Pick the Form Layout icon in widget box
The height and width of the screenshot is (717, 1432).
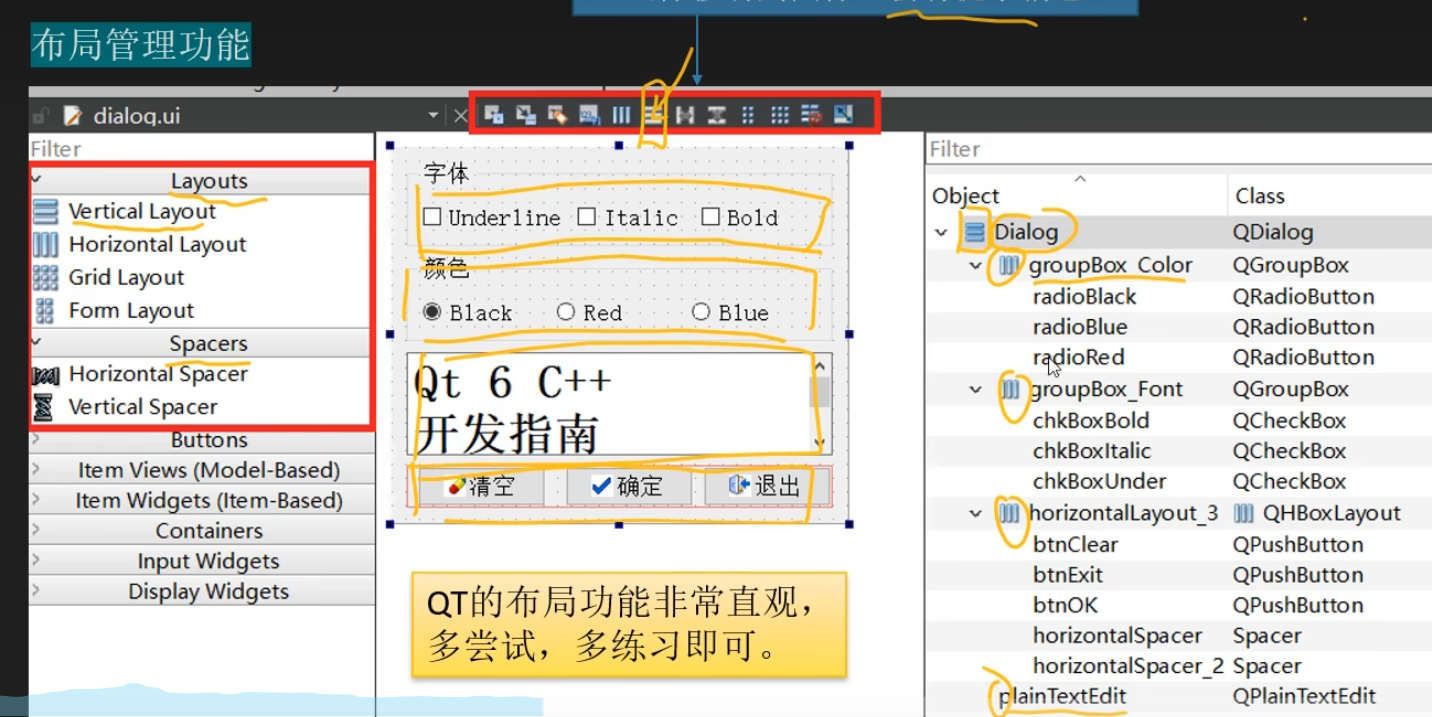[x=46, y=311]
